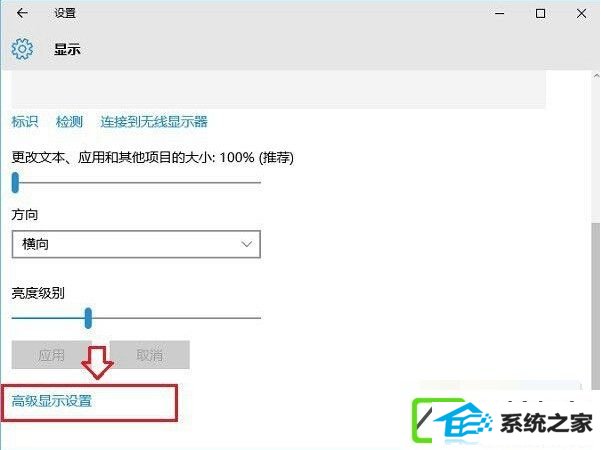
Task: Click the vertical scrollbar thumb
Action: (596, 305)
